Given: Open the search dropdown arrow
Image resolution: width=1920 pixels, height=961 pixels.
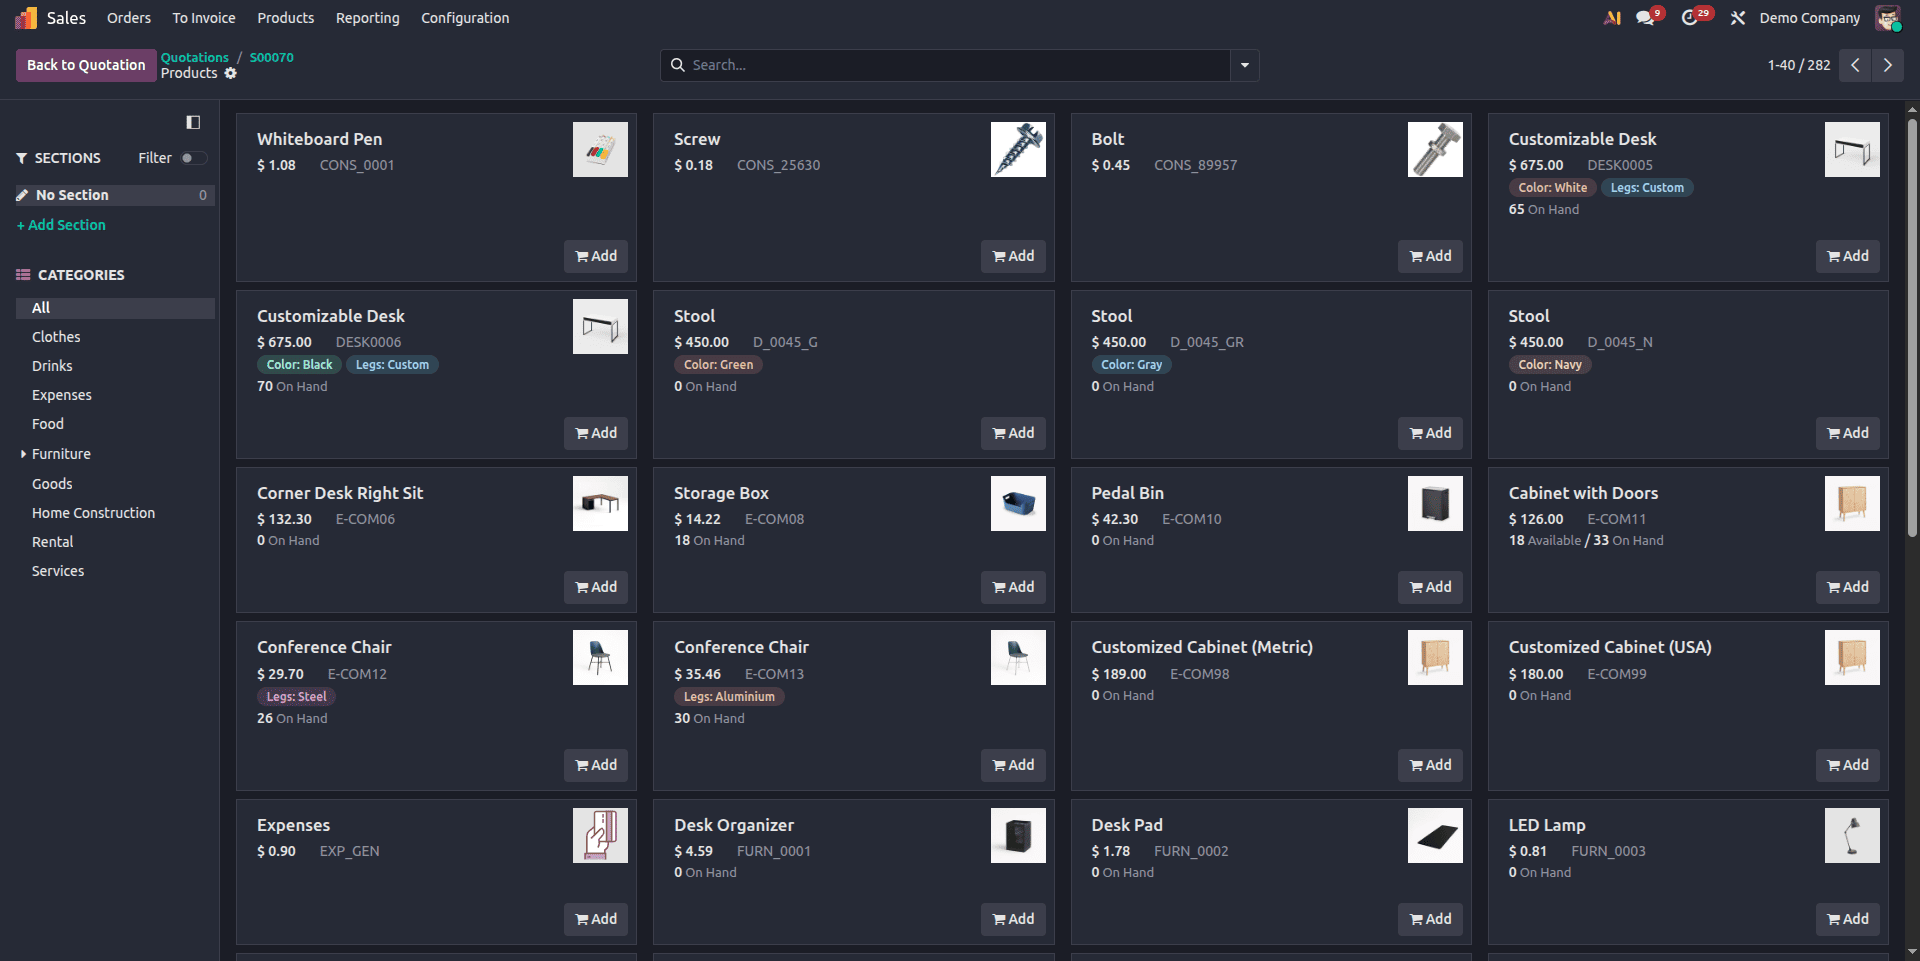Looking at the screenshot, I should [x=1244, y=65].
